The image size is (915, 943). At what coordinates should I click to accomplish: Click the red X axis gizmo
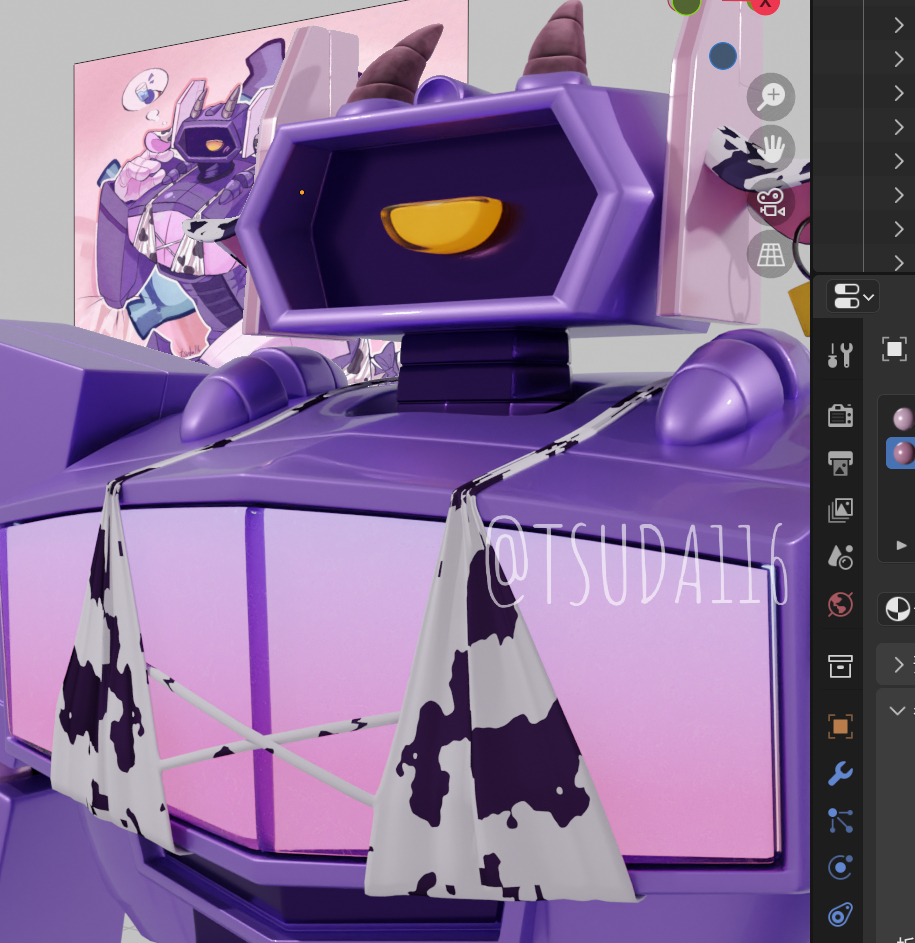[x=765, y=3]
